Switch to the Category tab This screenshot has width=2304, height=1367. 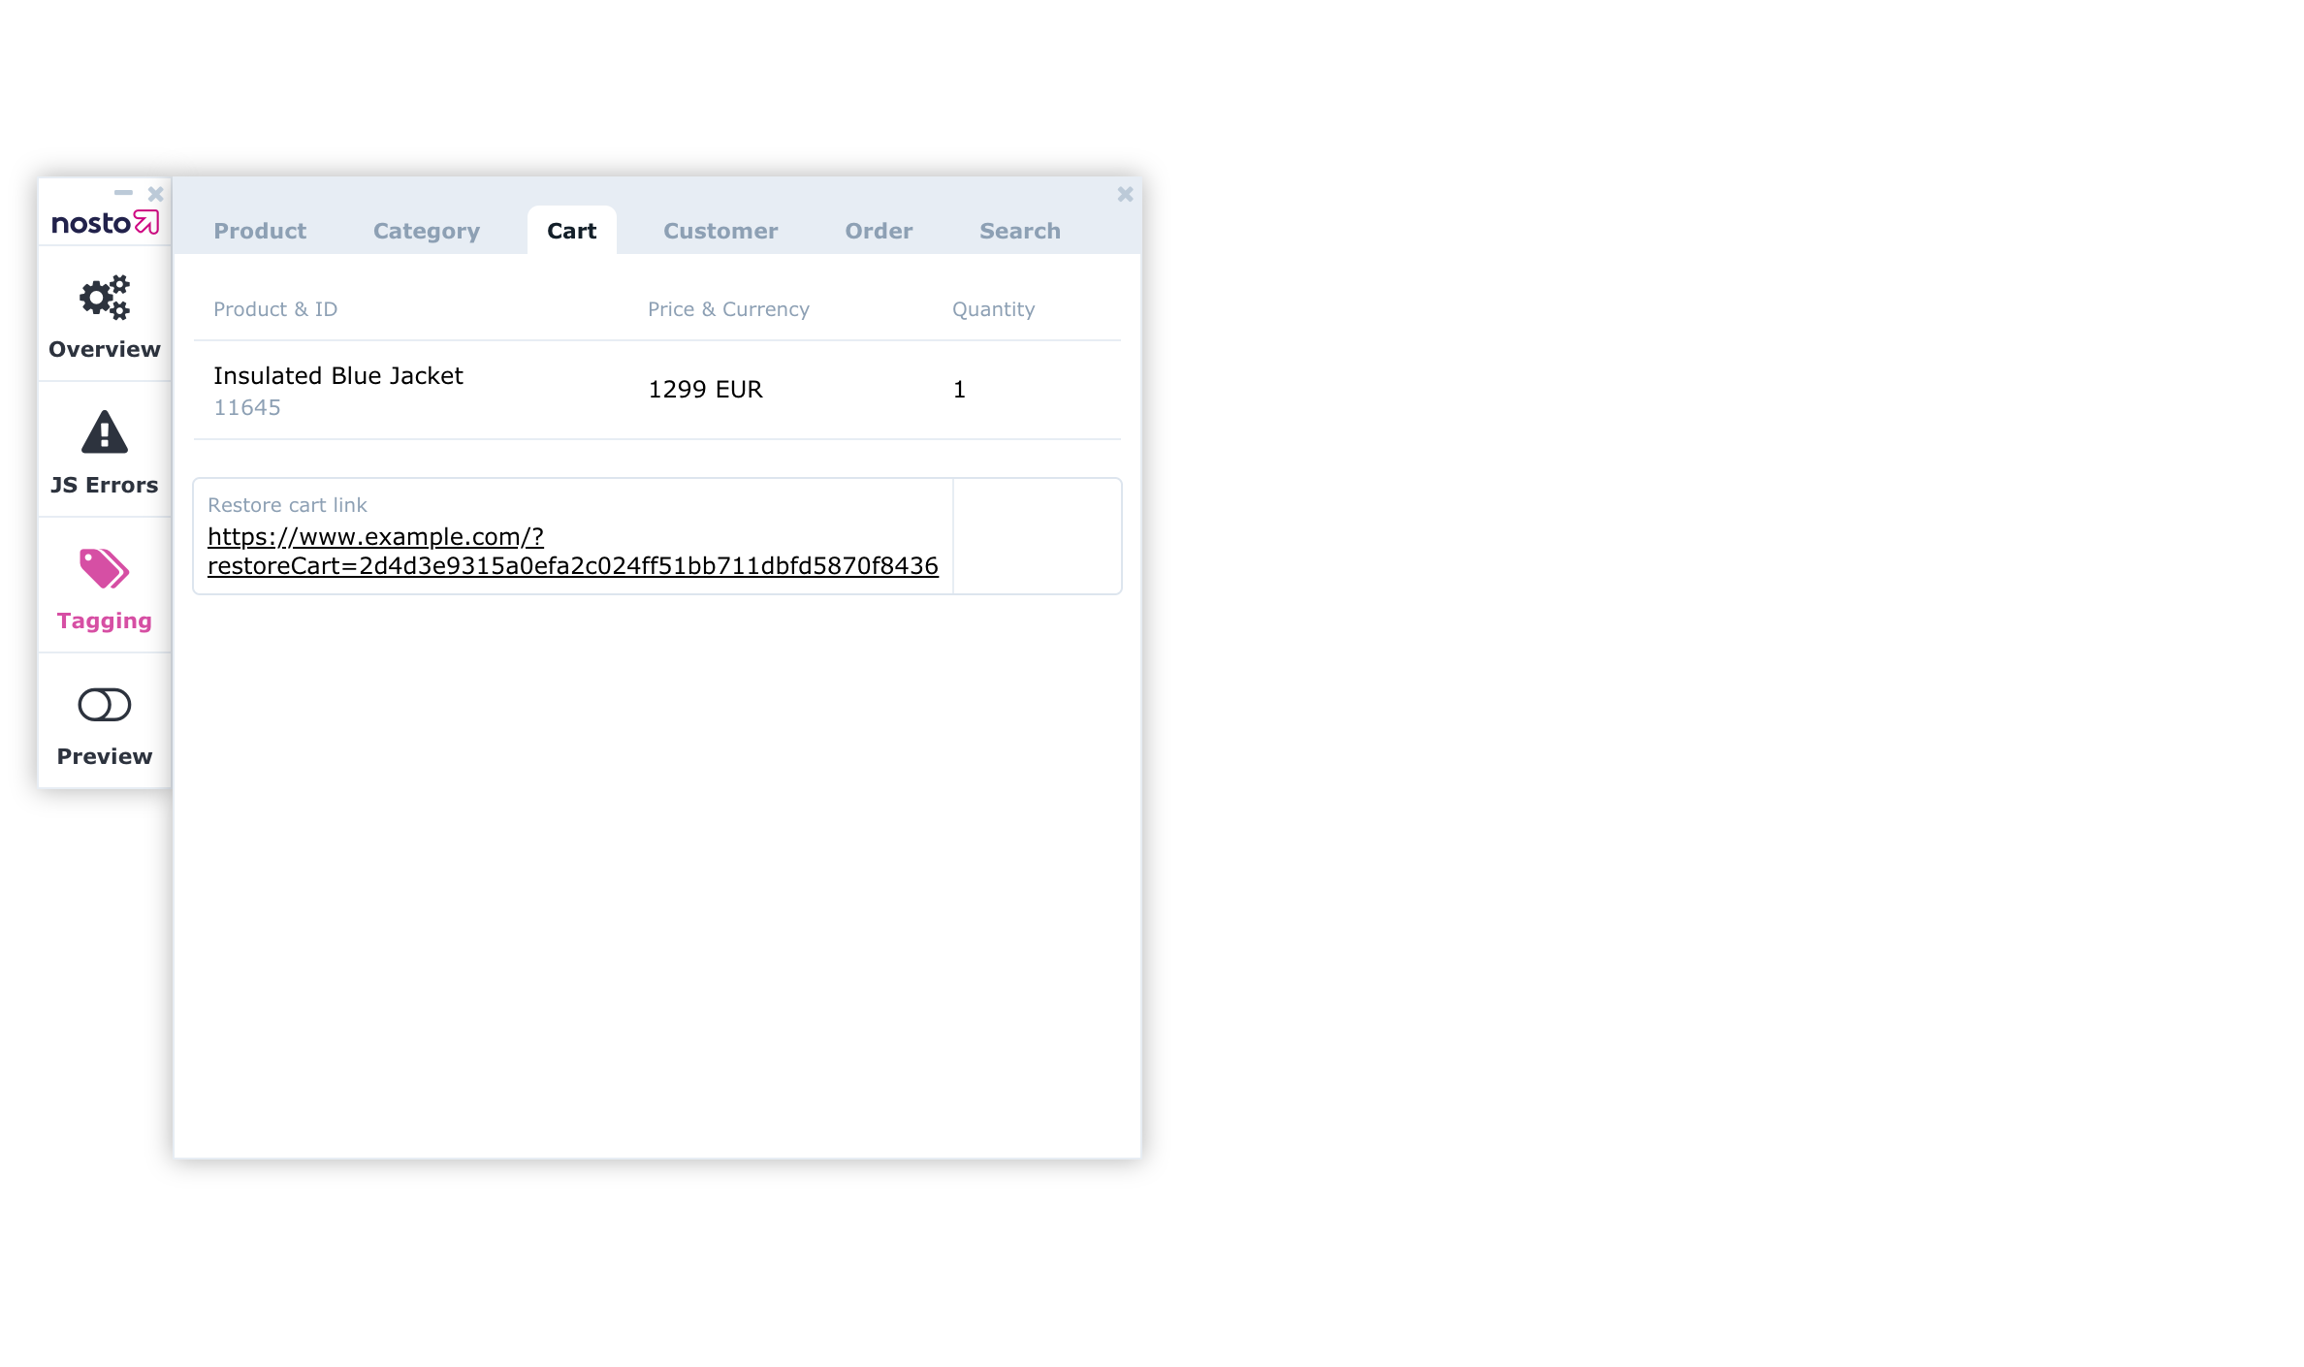[x=426, y=231]
